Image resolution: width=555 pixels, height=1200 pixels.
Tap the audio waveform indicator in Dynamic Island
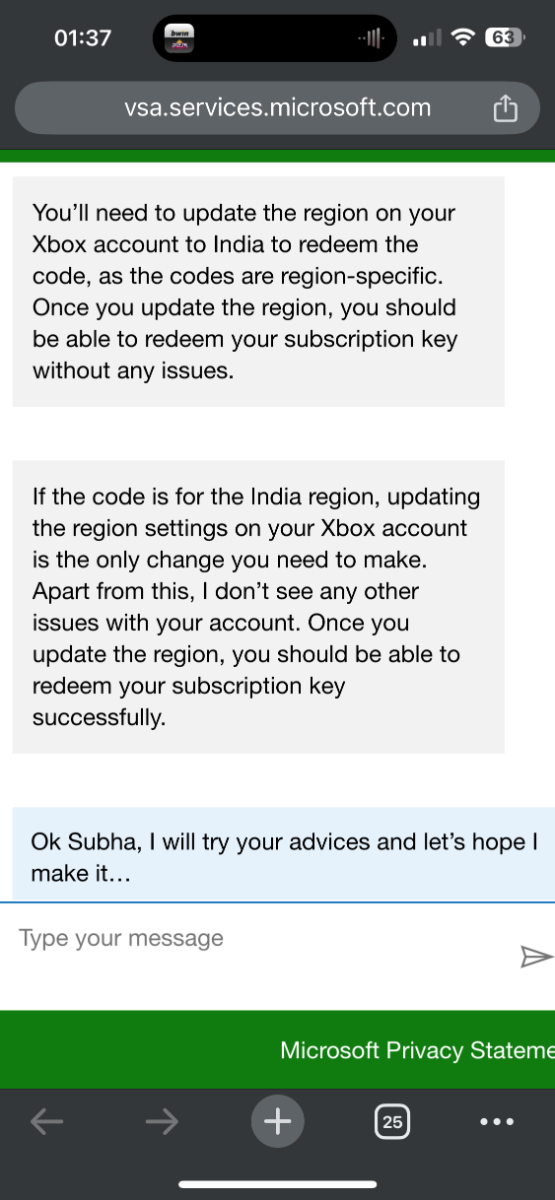370,39
